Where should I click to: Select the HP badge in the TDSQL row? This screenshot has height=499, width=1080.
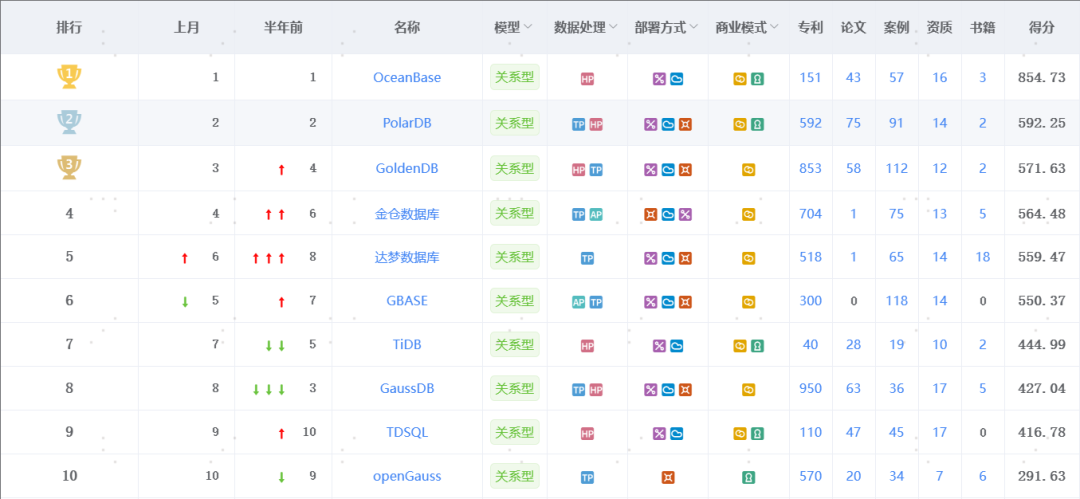[588, 434]
